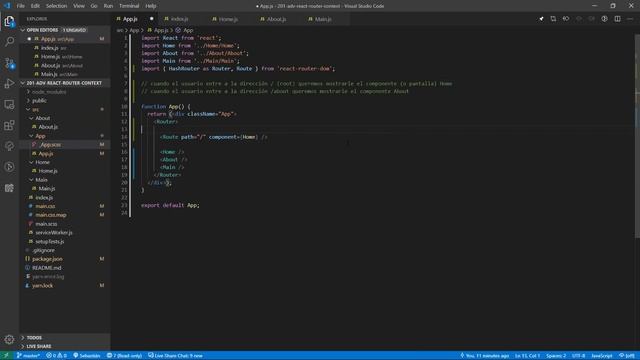This screenshot has width=640, height=360.
Task: Open the File menu
Action: pyautogui.click(x=20, y=6)
